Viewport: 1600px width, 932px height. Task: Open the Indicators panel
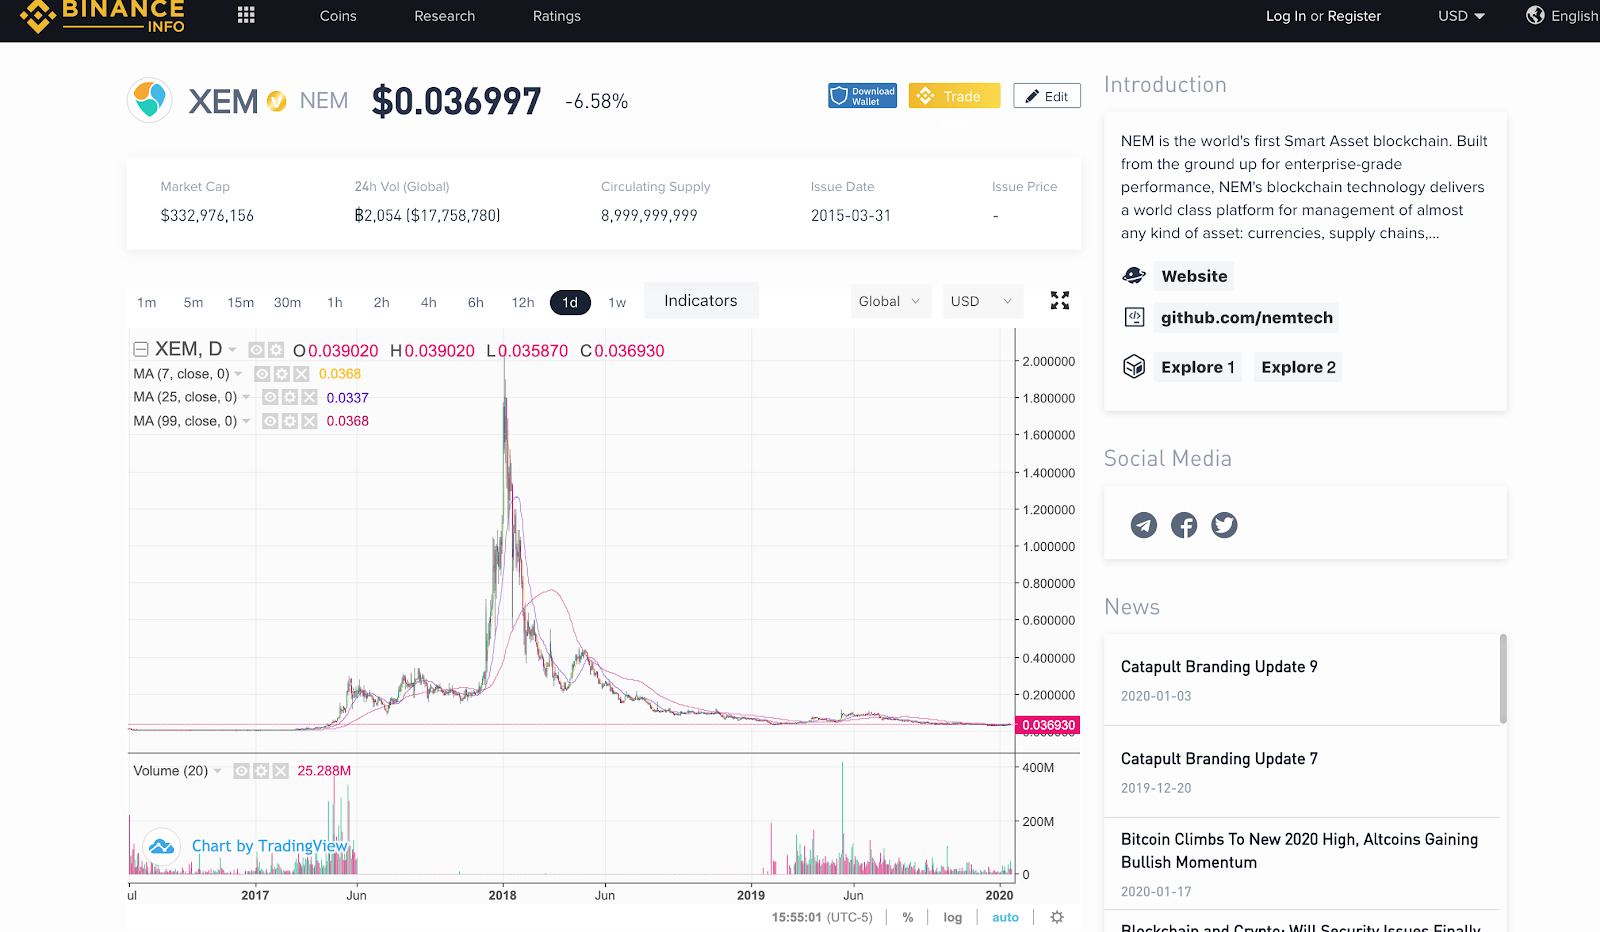(x=701, y=301)
